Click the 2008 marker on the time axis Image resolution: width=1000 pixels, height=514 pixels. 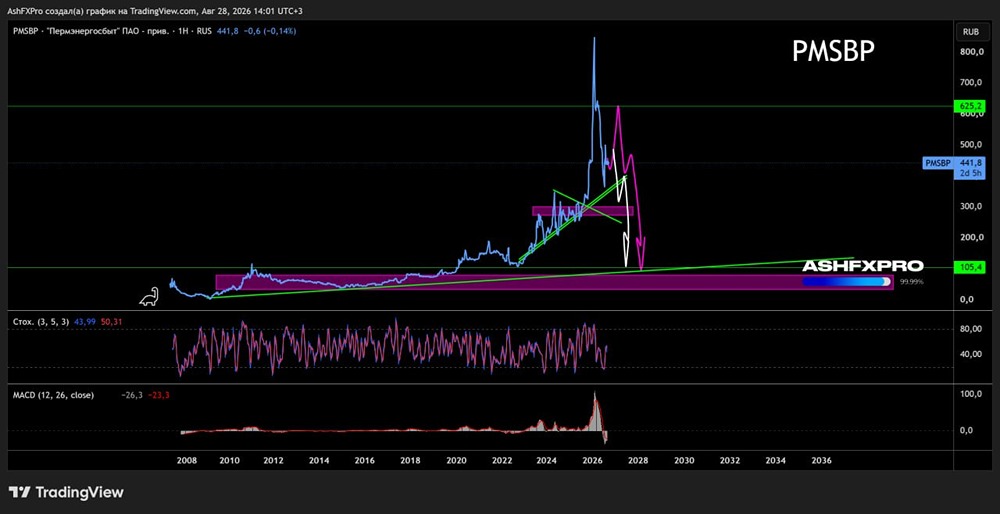[x=186, y=460]
